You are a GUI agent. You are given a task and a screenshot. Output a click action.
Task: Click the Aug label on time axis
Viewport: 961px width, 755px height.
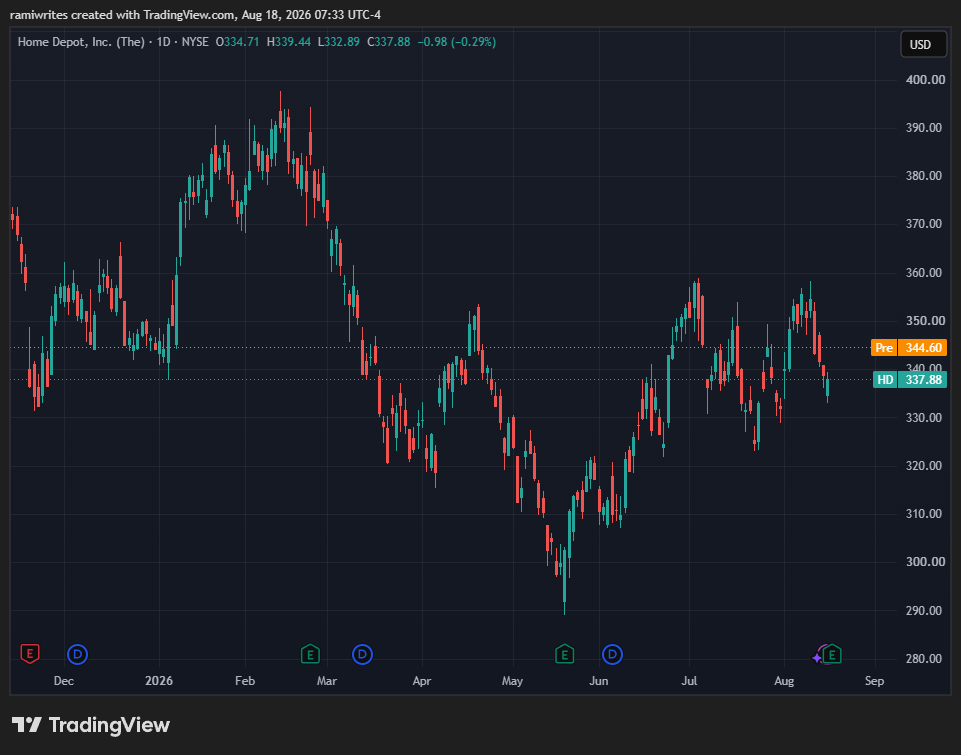(784, 681)
